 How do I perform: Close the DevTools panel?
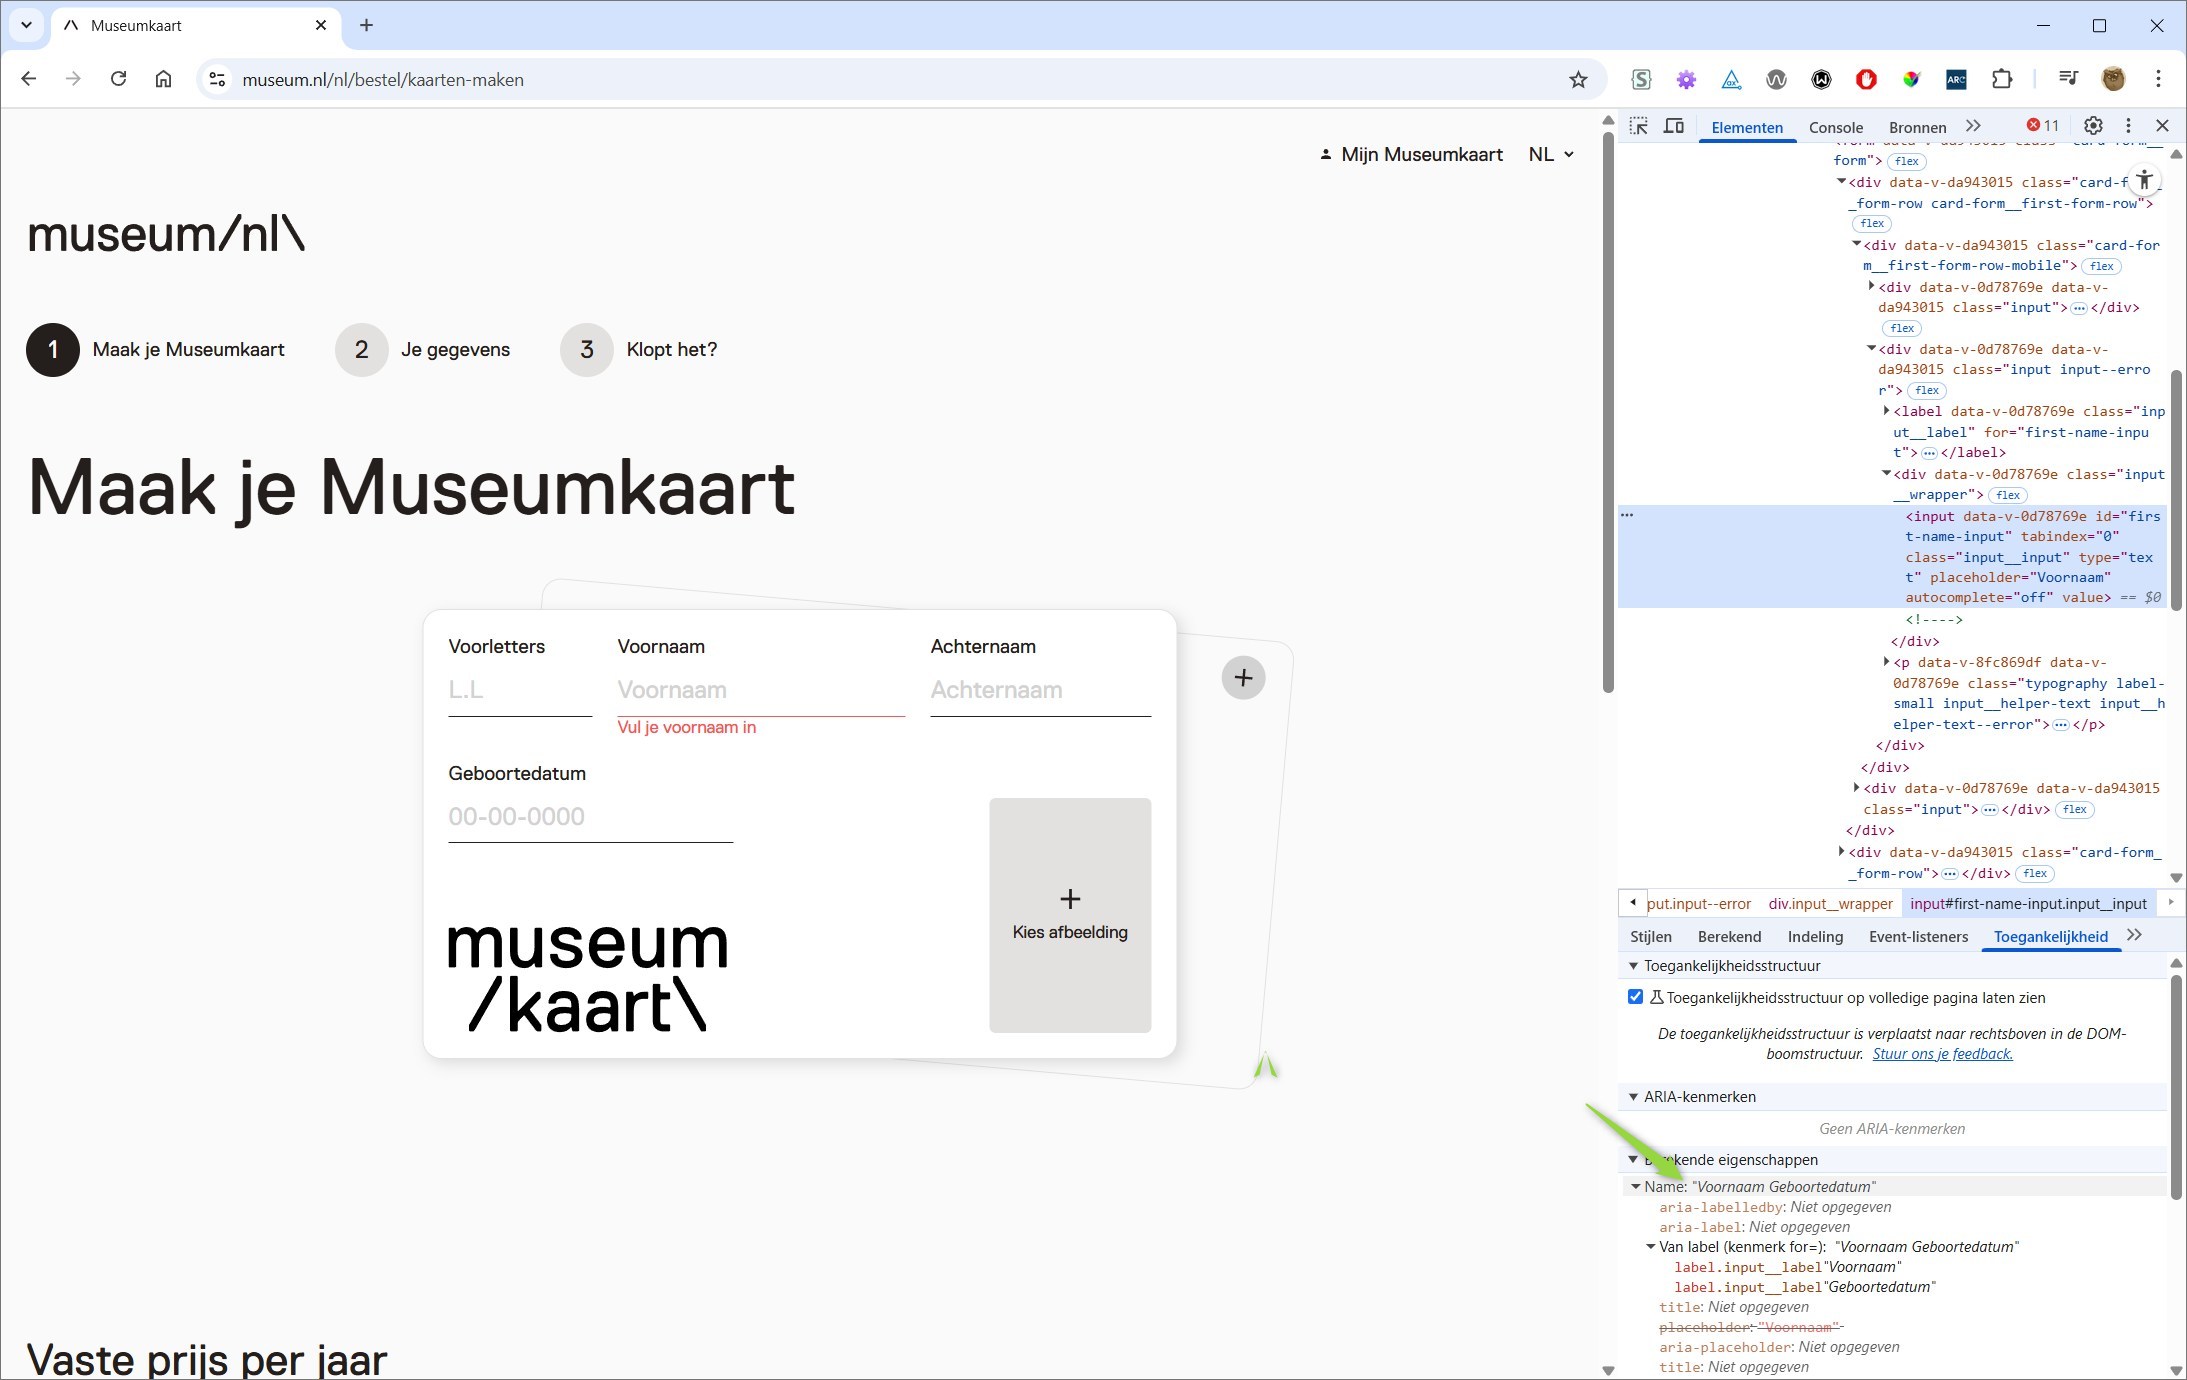(2162, 126)
